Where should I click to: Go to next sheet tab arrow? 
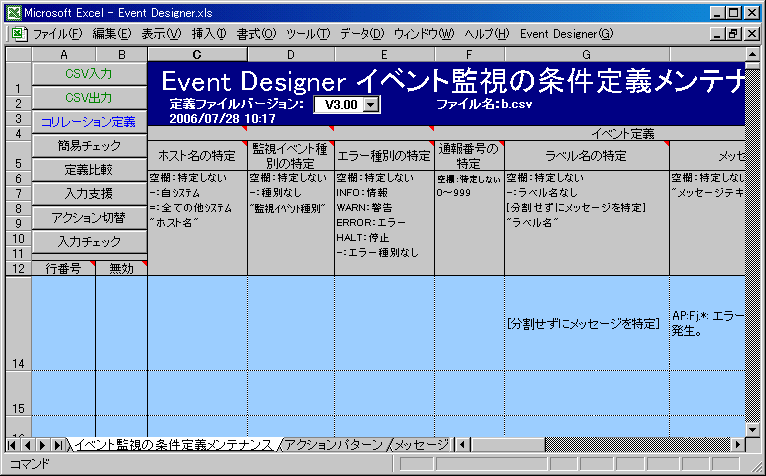click(43, 445)
